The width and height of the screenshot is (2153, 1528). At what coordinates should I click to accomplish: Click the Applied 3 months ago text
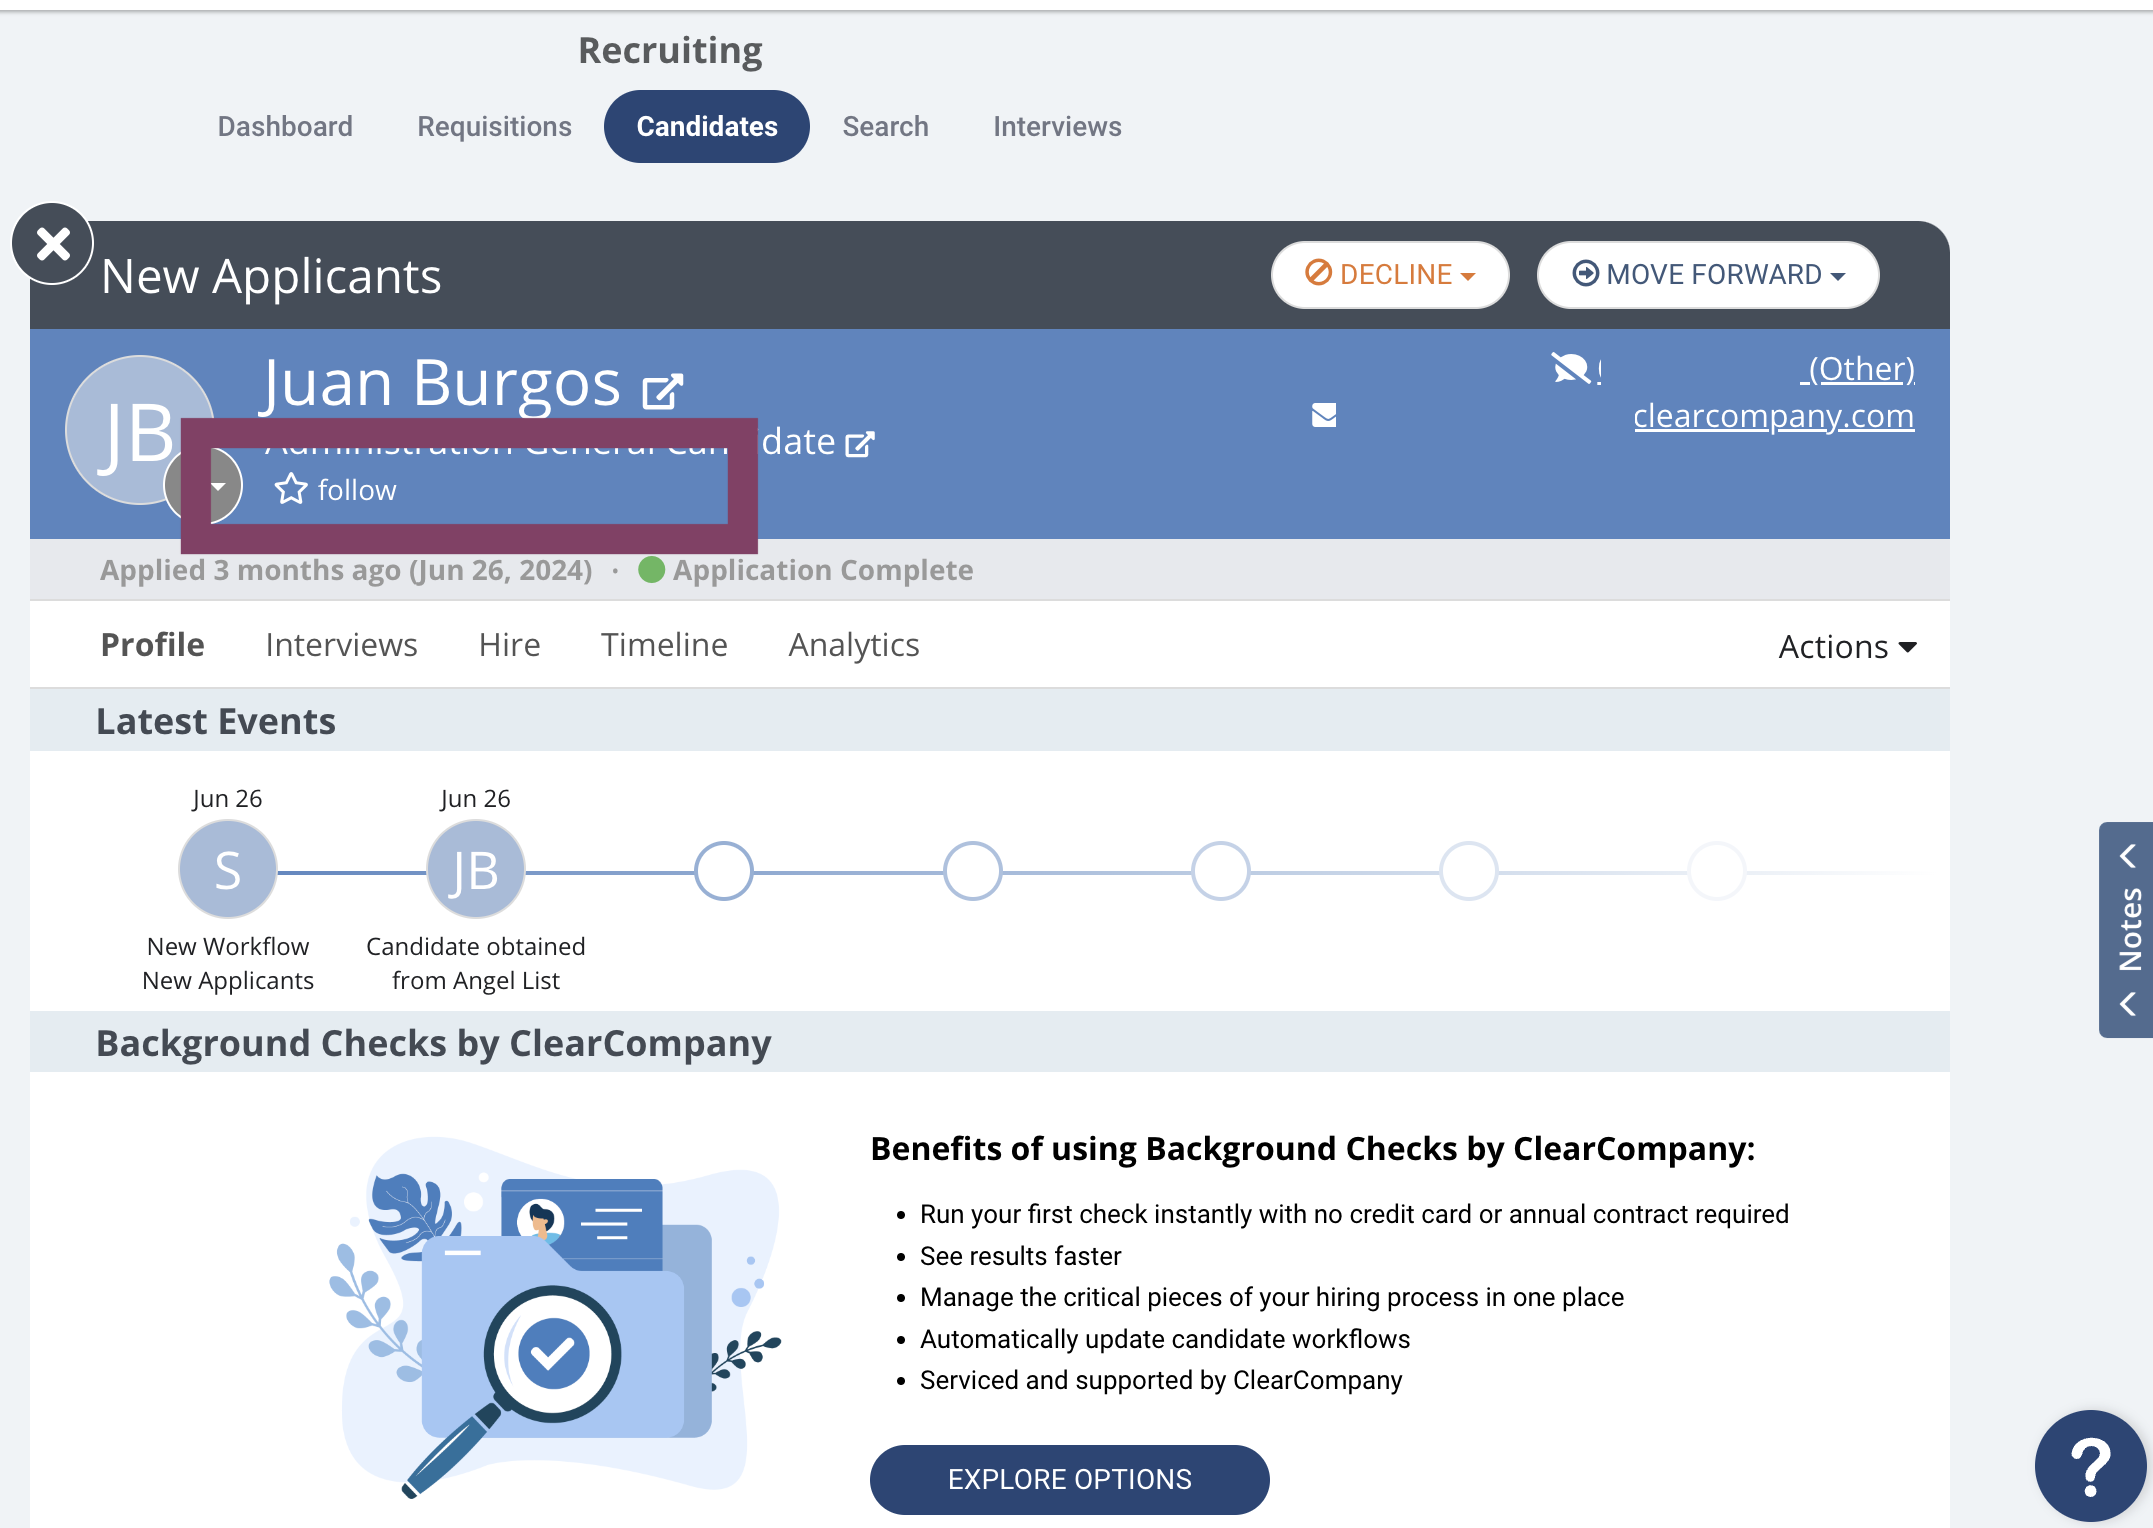point(346,570)
